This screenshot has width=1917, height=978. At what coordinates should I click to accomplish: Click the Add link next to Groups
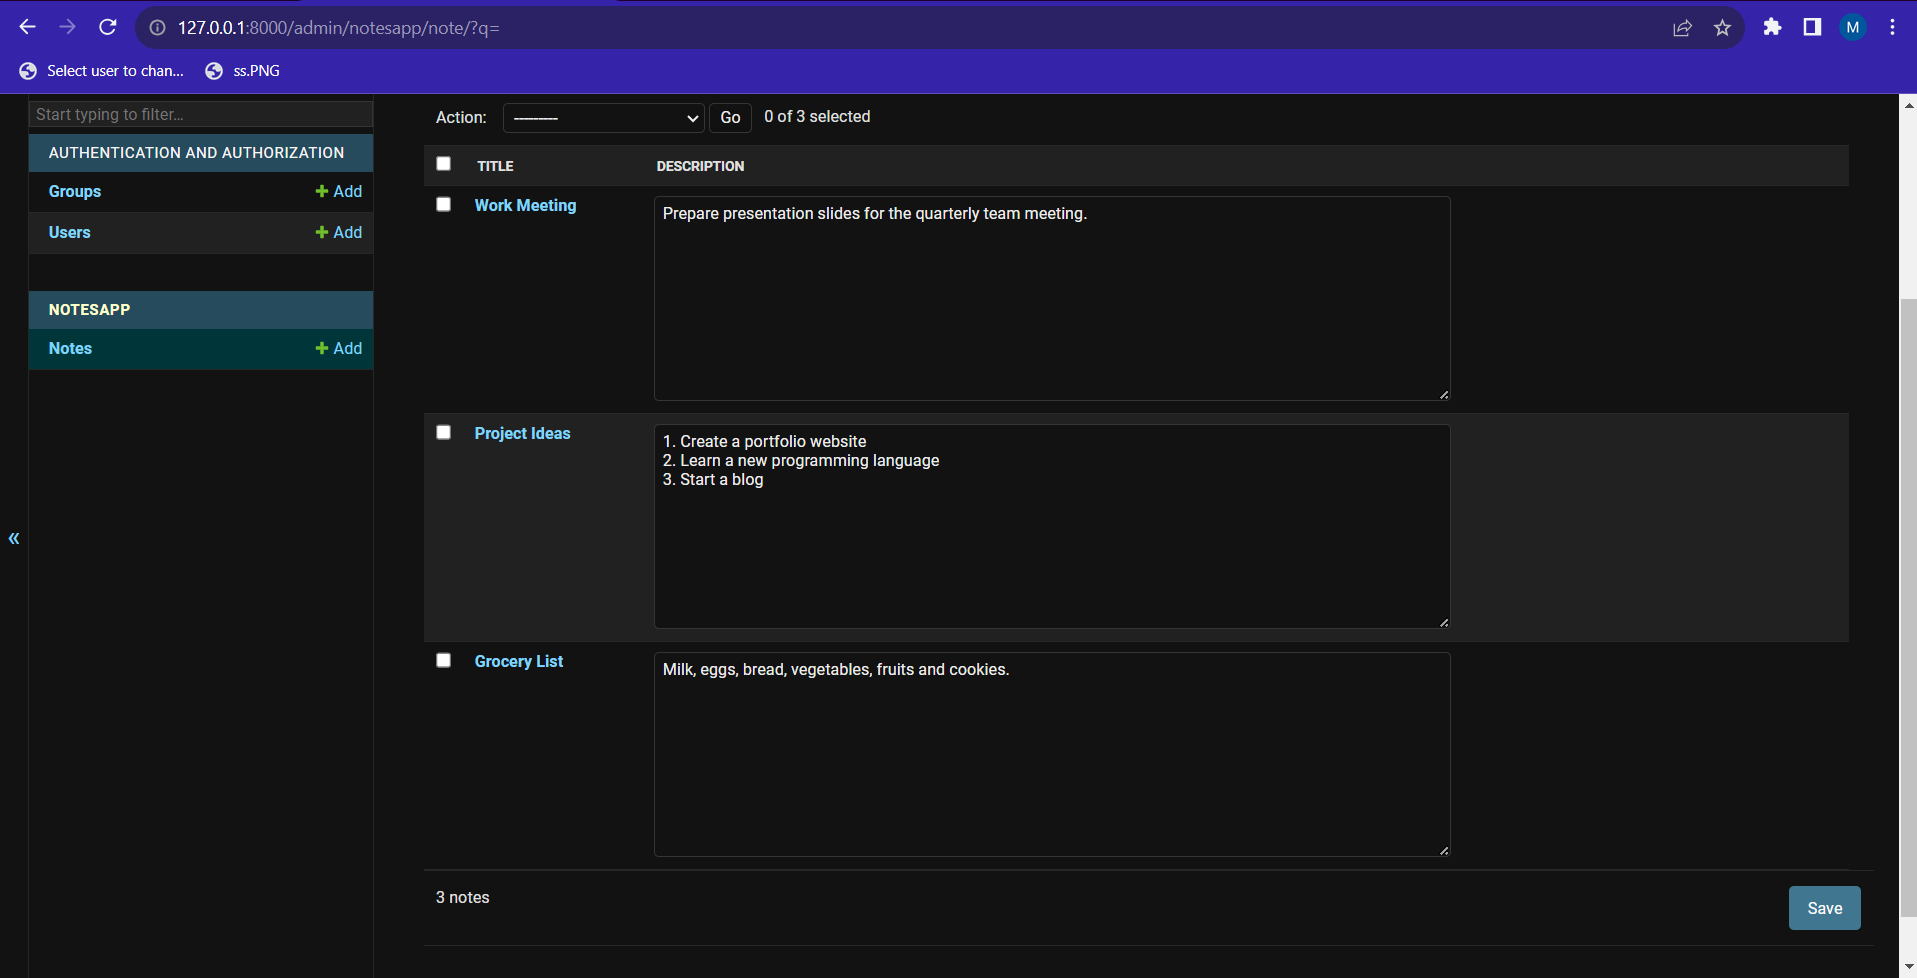pyautogui.click(x=339, y=191)
